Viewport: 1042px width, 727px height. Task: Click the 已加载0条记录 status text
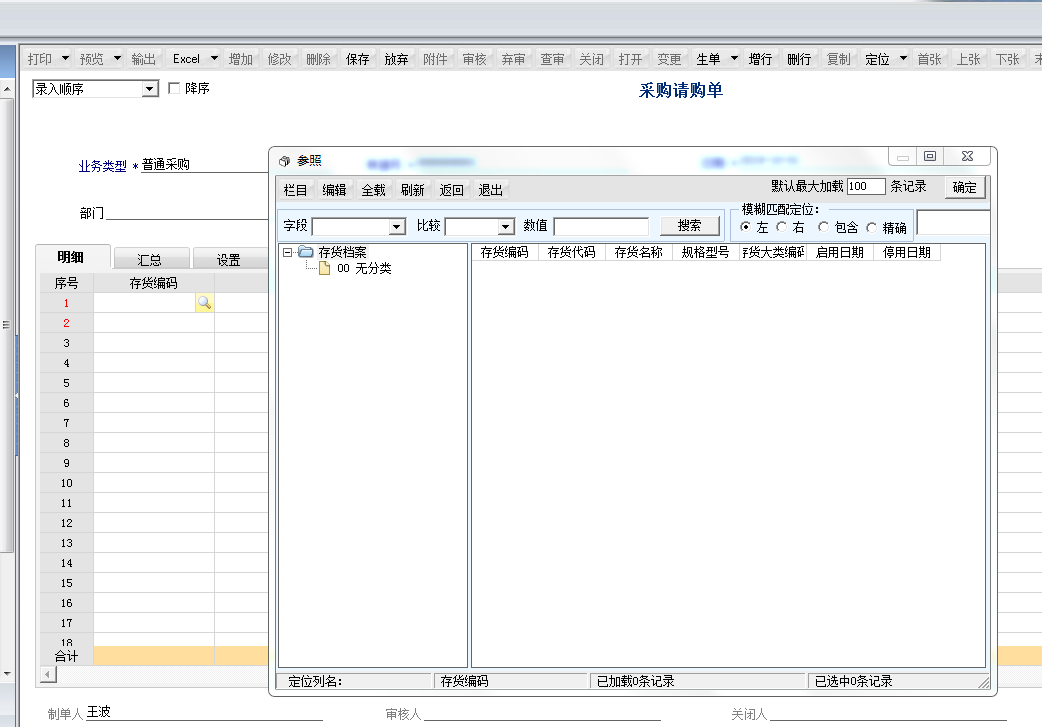(635, 681)
